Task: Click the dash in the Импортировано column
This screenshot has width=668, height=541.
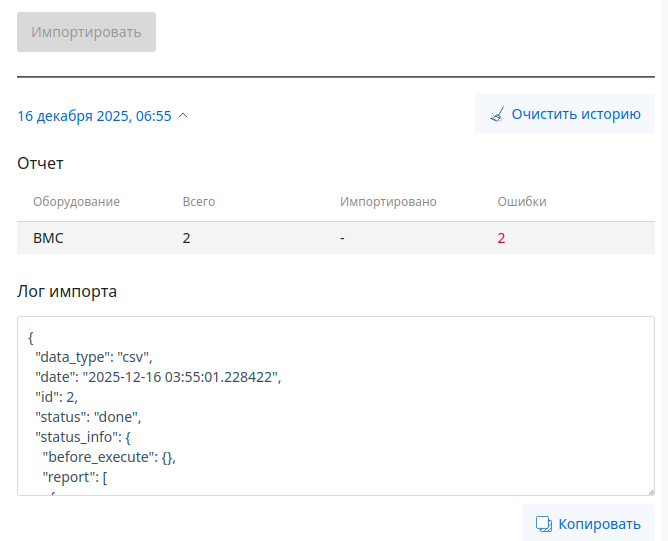Action: (342, 238)
